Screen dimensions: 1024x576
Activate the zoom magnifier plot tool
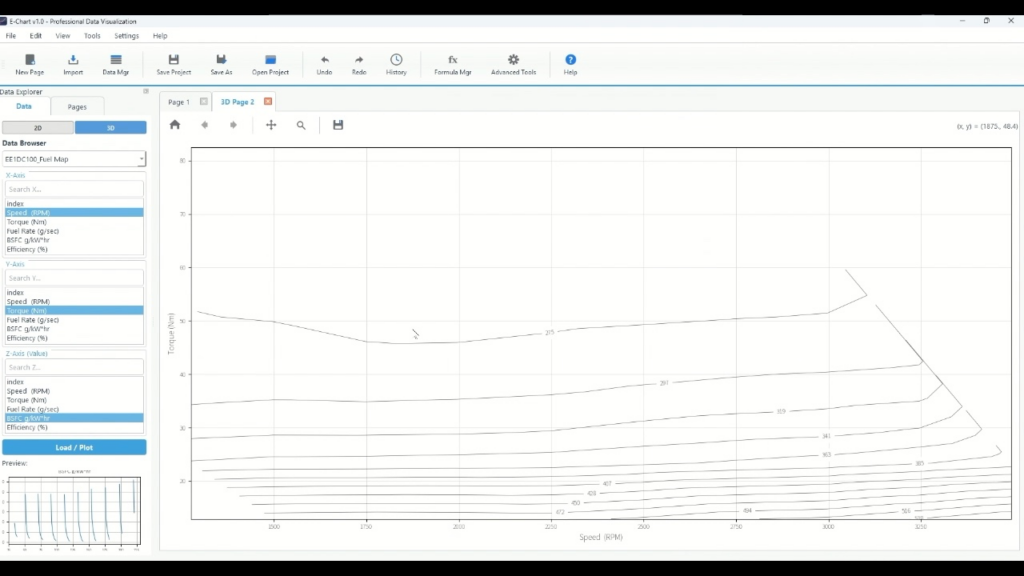click(x=301, y=125)
